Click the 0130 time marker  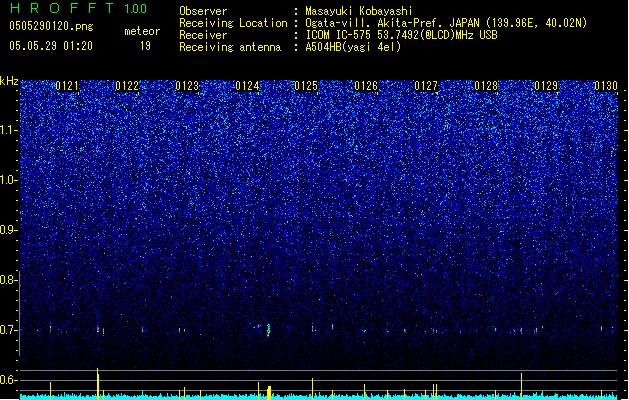(606, 86)
